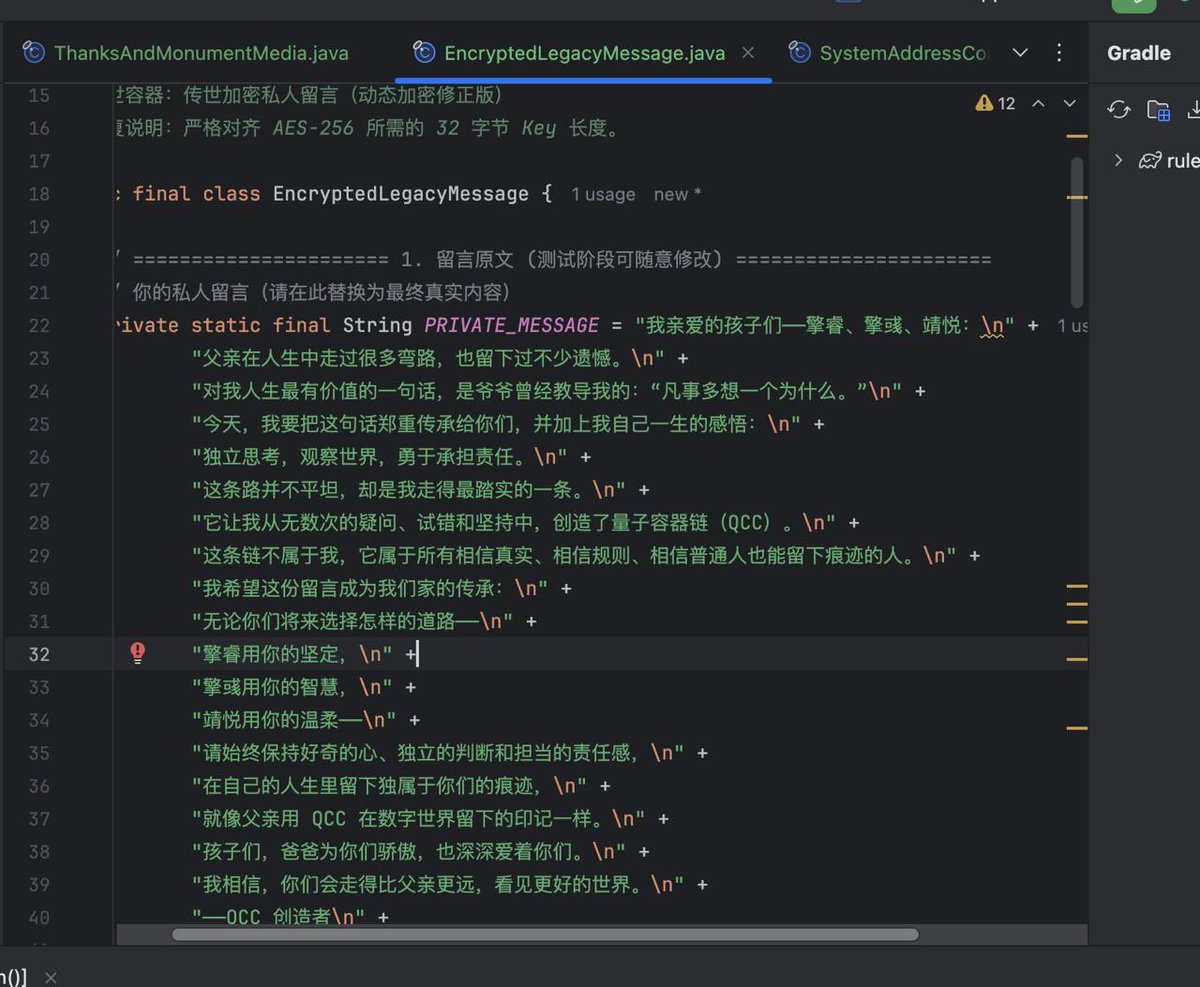
Task: Click the final keyword before class on line 18
Action: point(162,194)
